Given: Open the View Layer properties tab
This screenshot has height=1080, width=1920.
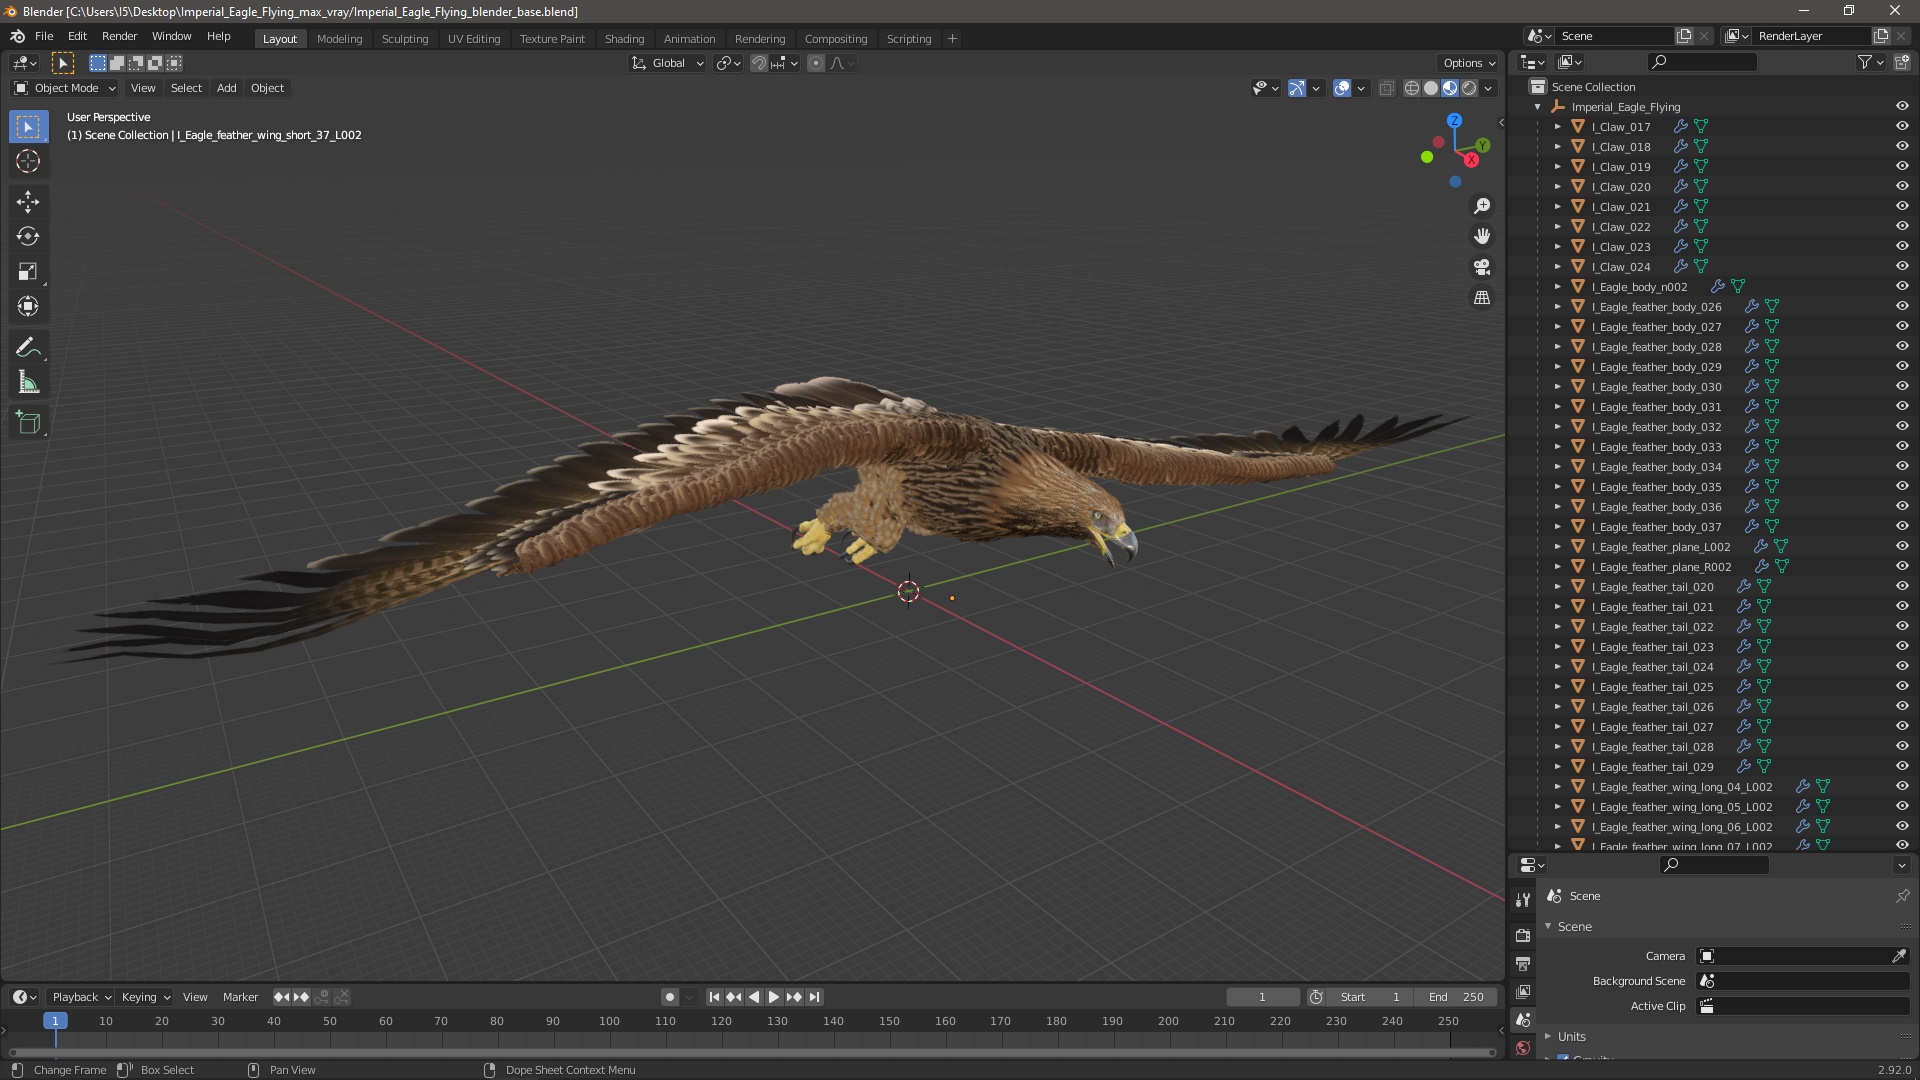Looking at the screenshot, I should (1523, 992).
